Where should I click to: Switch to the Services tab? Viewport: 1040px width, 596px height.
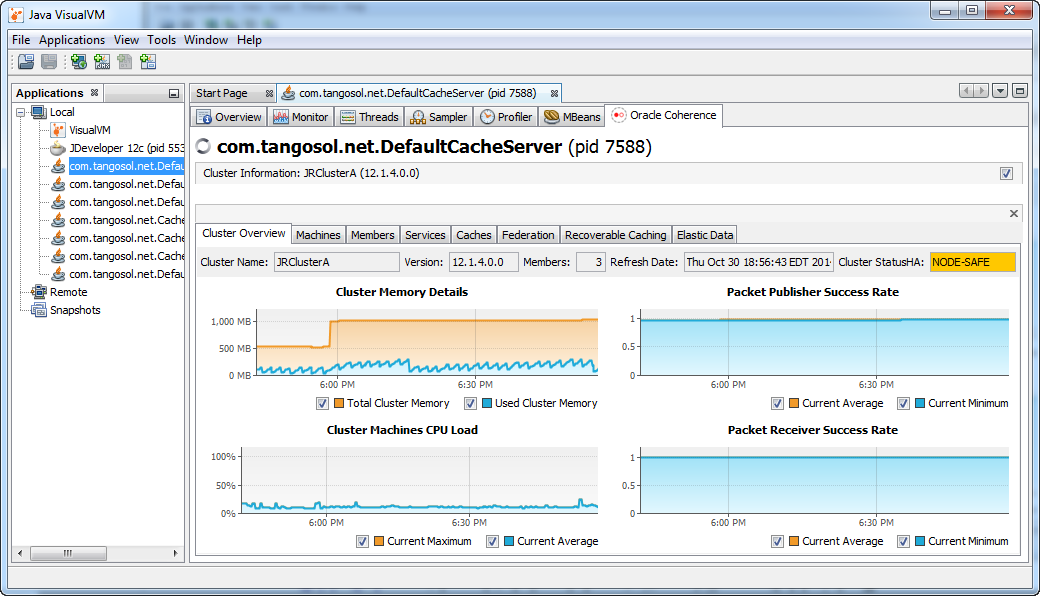click(425, 235)
